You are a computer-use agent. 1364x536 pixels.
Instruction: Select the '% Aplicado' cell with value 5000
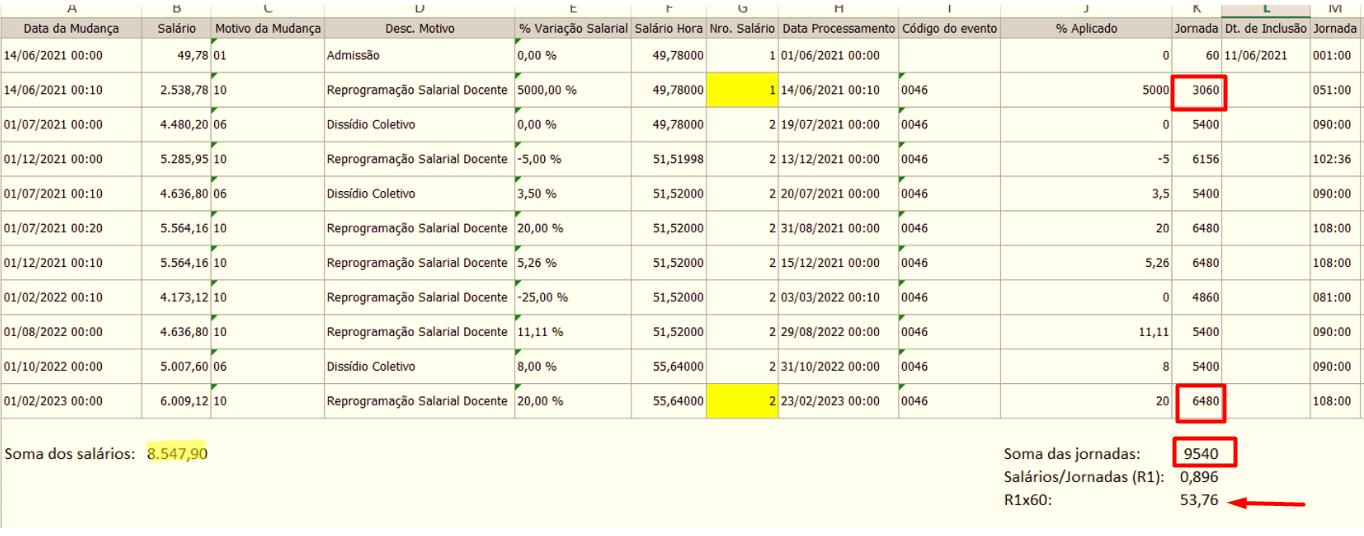[x=1086, y=90]
